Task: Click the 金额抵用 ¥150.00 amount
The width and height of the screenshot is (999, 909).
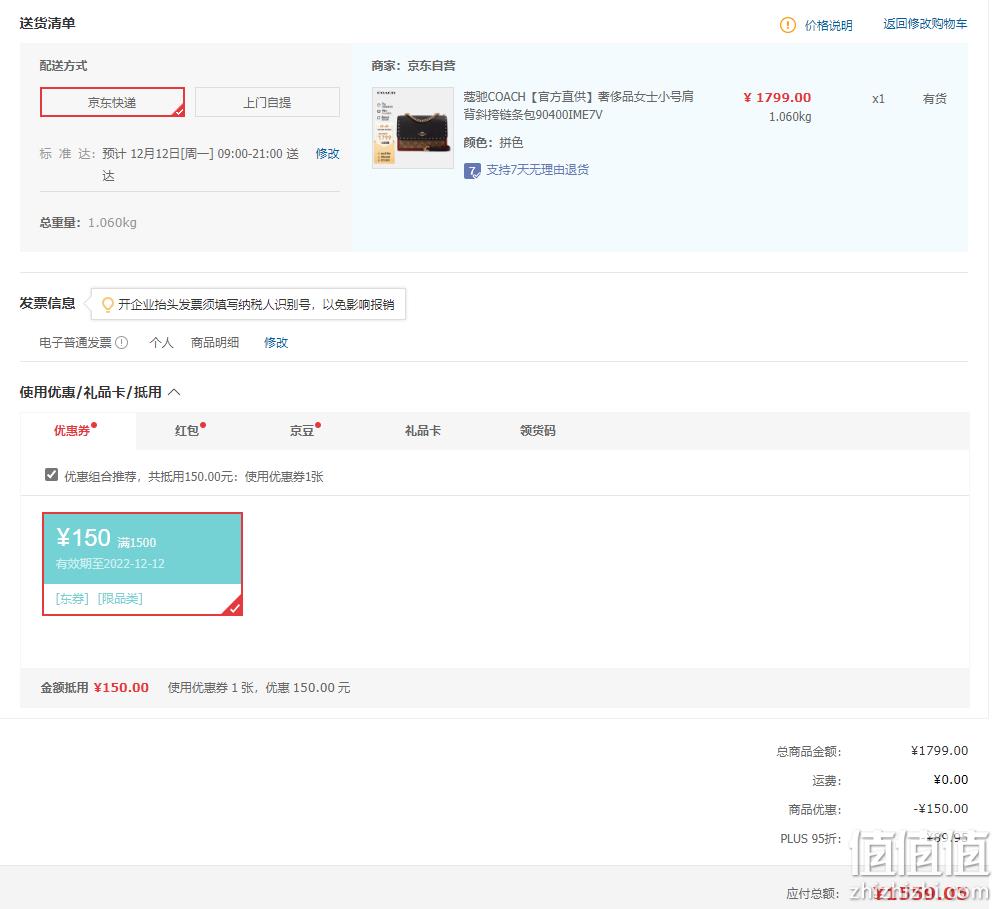Action: (x=121, y=687)
